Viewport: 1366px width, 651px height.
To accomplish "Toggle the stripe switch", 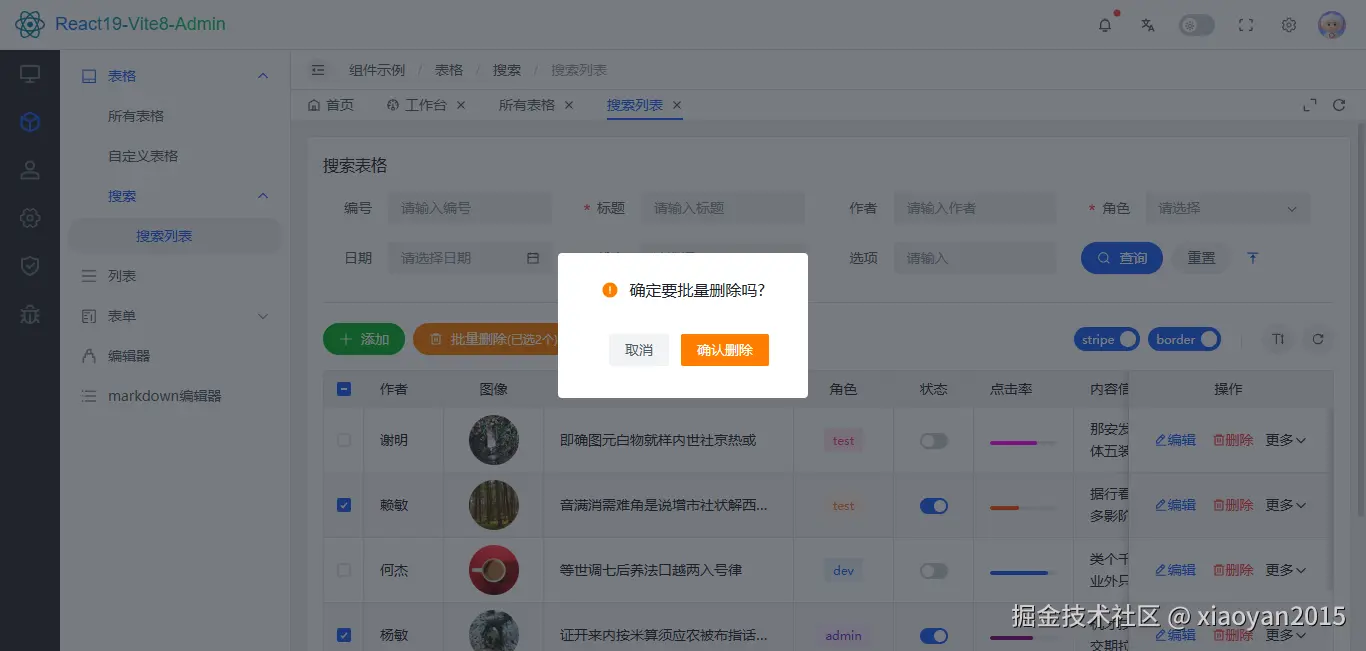I will tap(1107, 339).
